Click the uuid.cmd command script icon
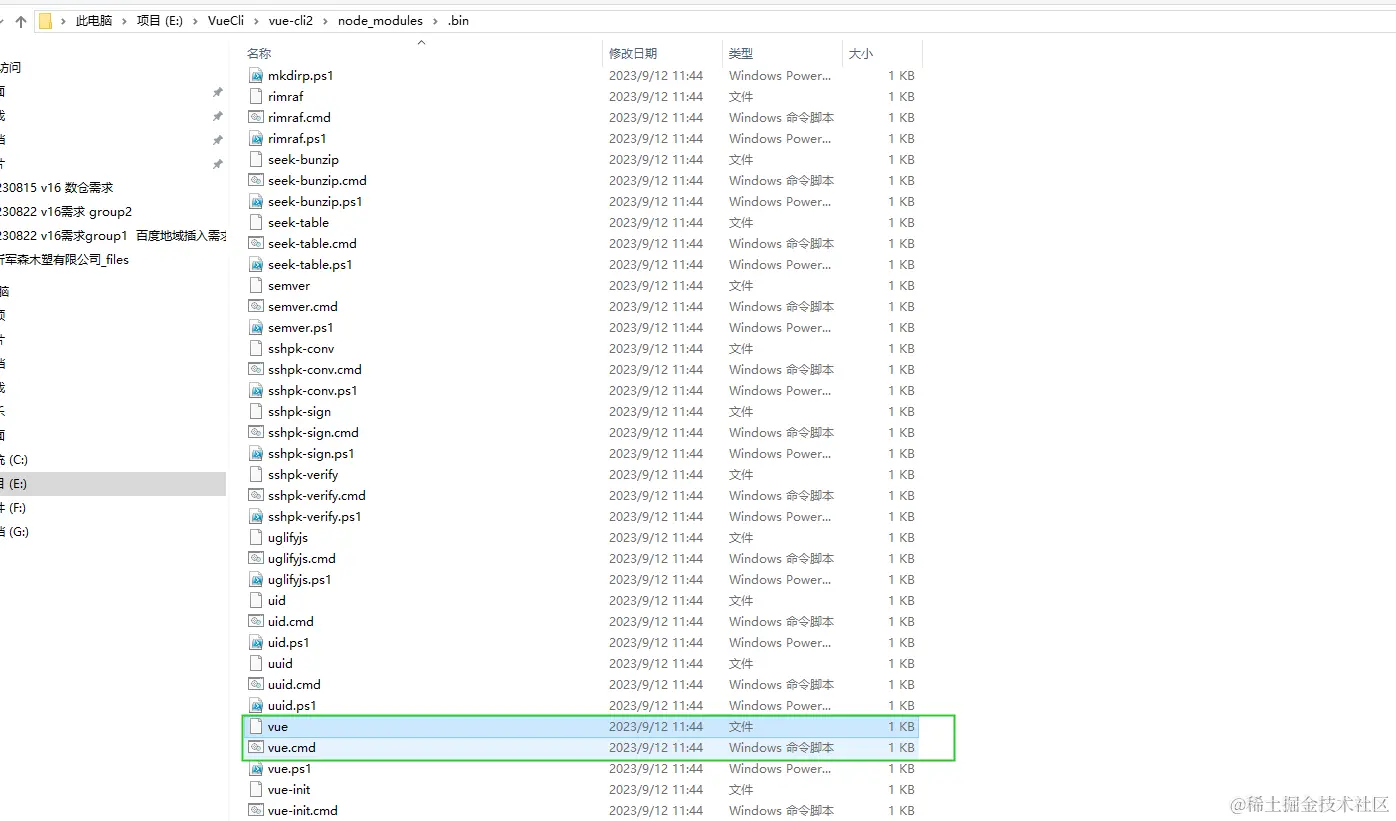The width and height of the screenshot is (1396, 821). coord(256,684)
